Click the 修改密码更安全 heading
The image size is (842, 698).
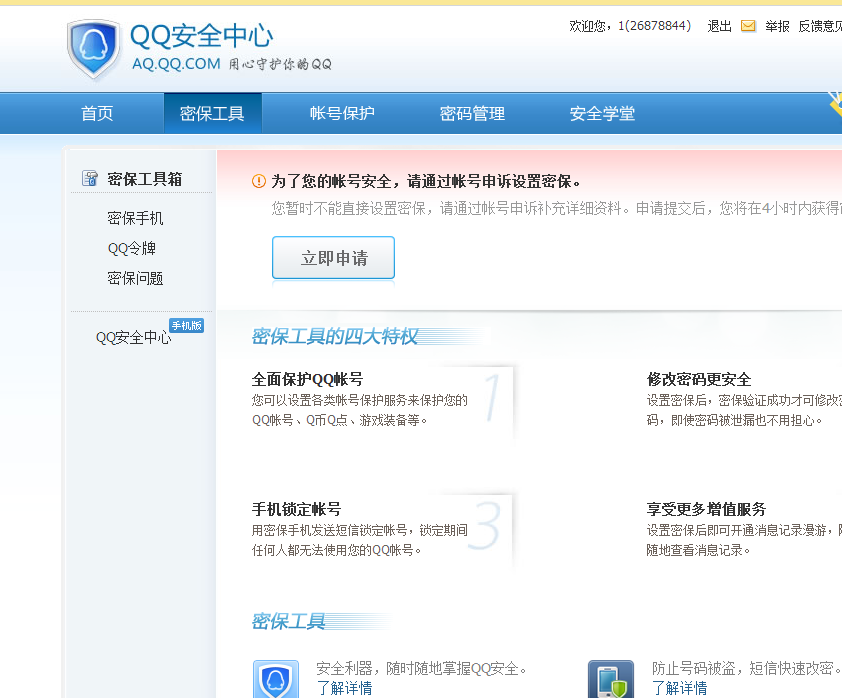point(699,379)
